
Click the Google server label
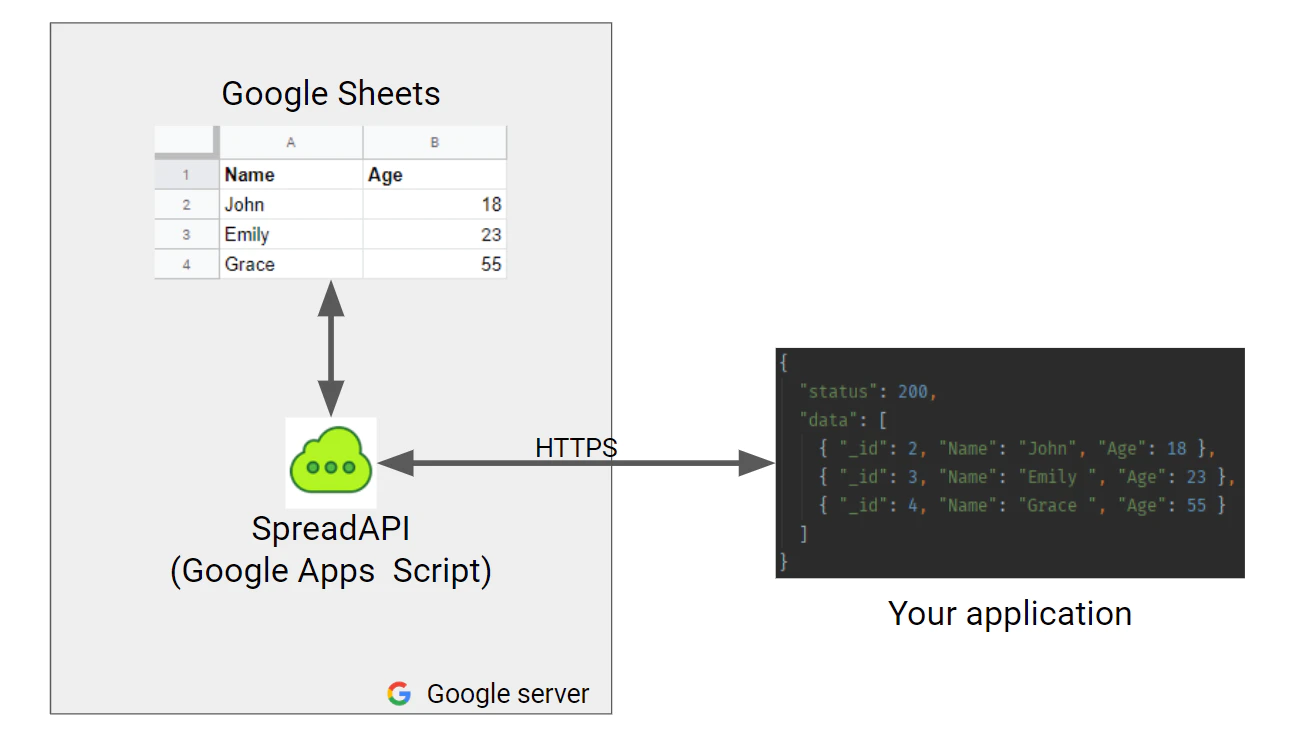508,694
